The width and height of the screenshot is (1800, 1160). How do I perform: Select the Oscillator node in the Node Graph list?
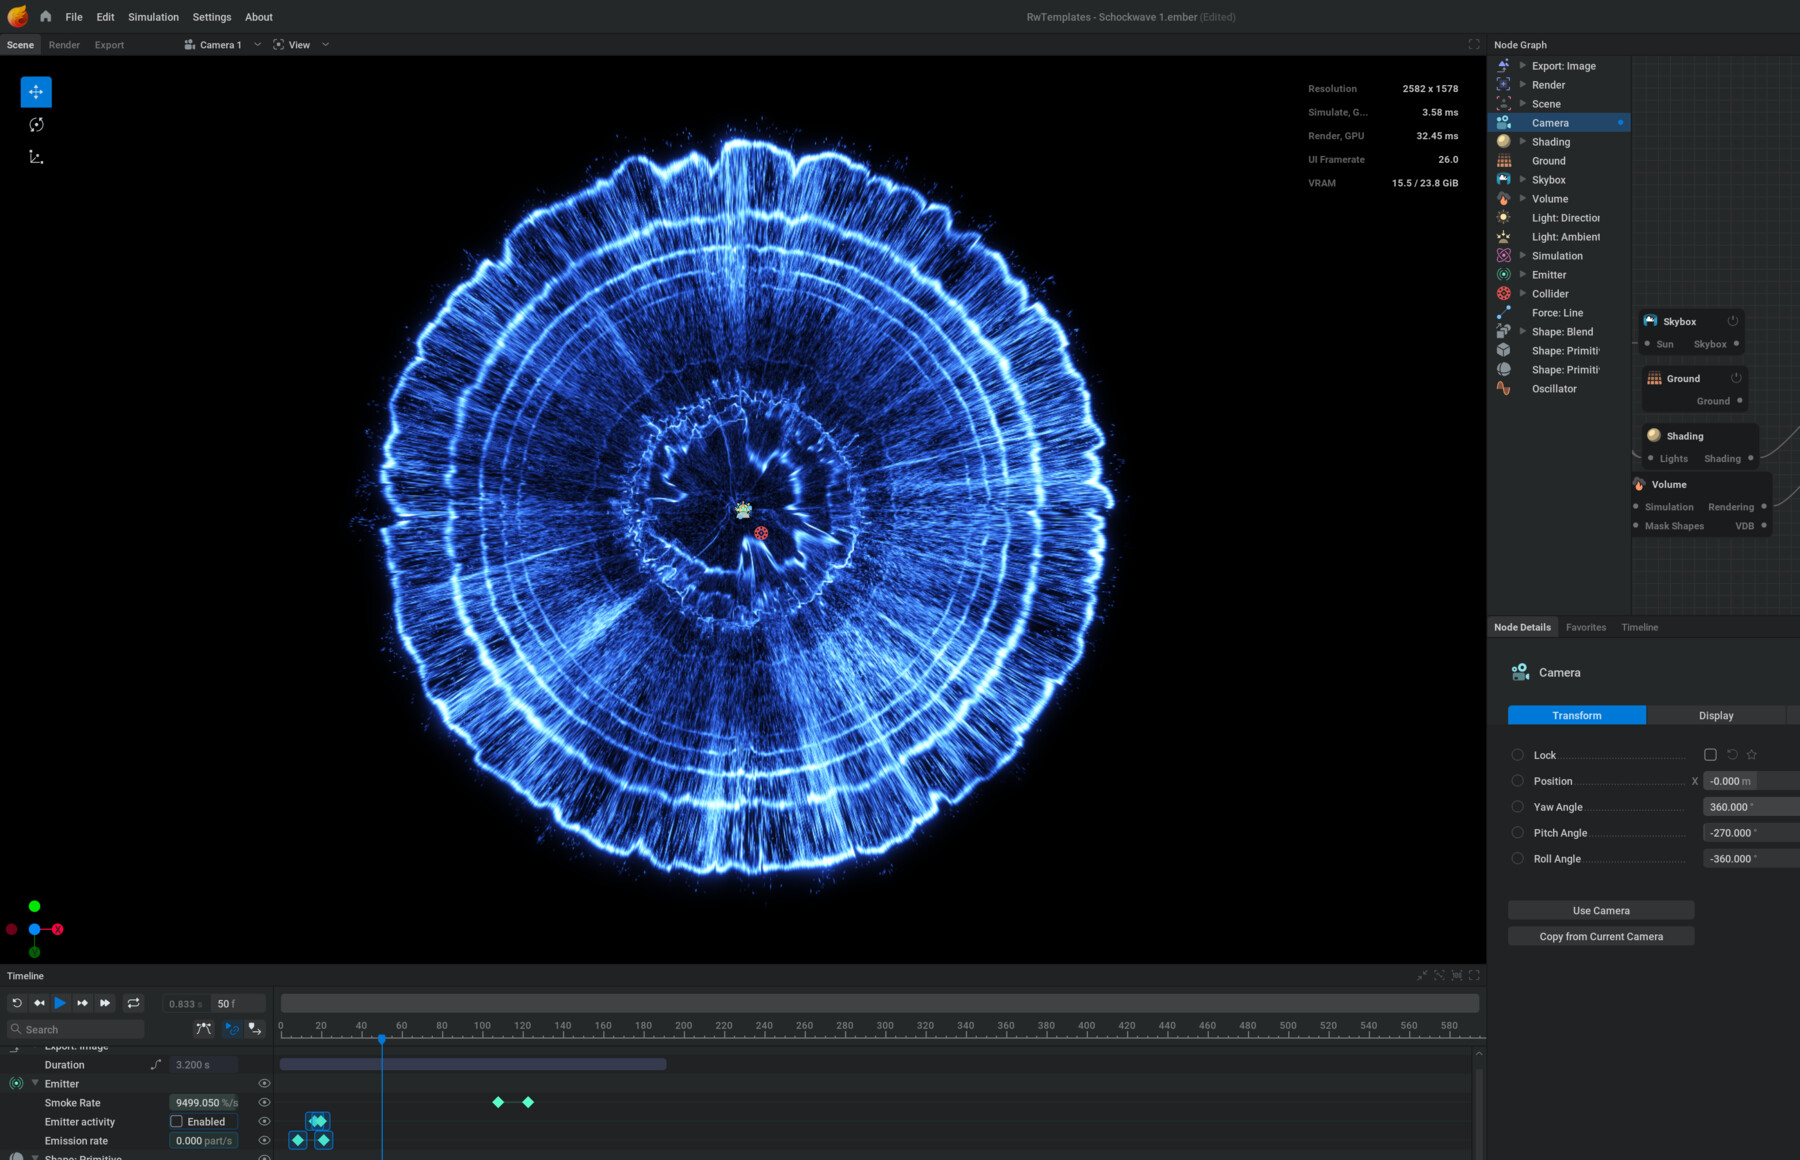point(1554,388)
